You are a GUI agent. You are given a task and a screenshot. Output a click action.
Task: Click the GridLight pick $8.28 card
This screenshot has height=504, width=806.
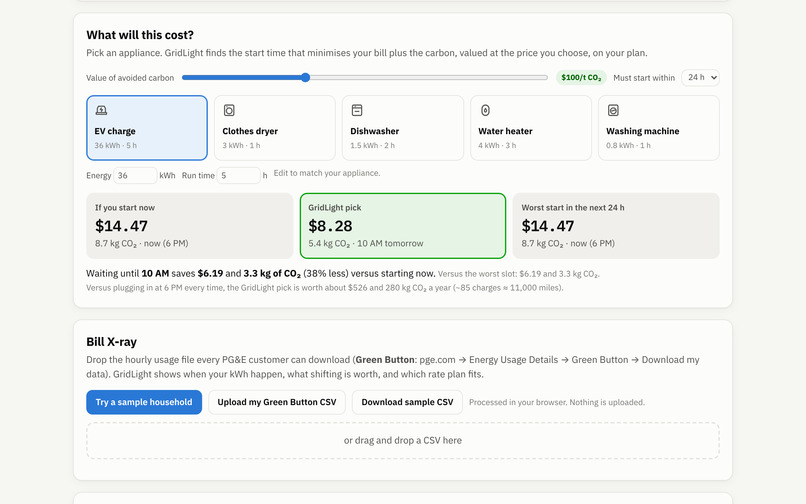click(403, 226)
